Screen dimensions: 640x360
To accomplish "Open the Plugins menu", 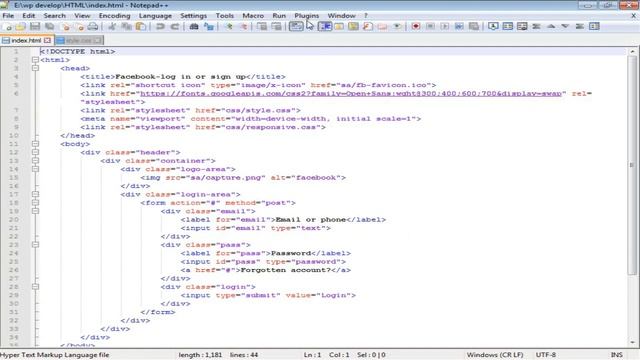I will tap(307, 16).
